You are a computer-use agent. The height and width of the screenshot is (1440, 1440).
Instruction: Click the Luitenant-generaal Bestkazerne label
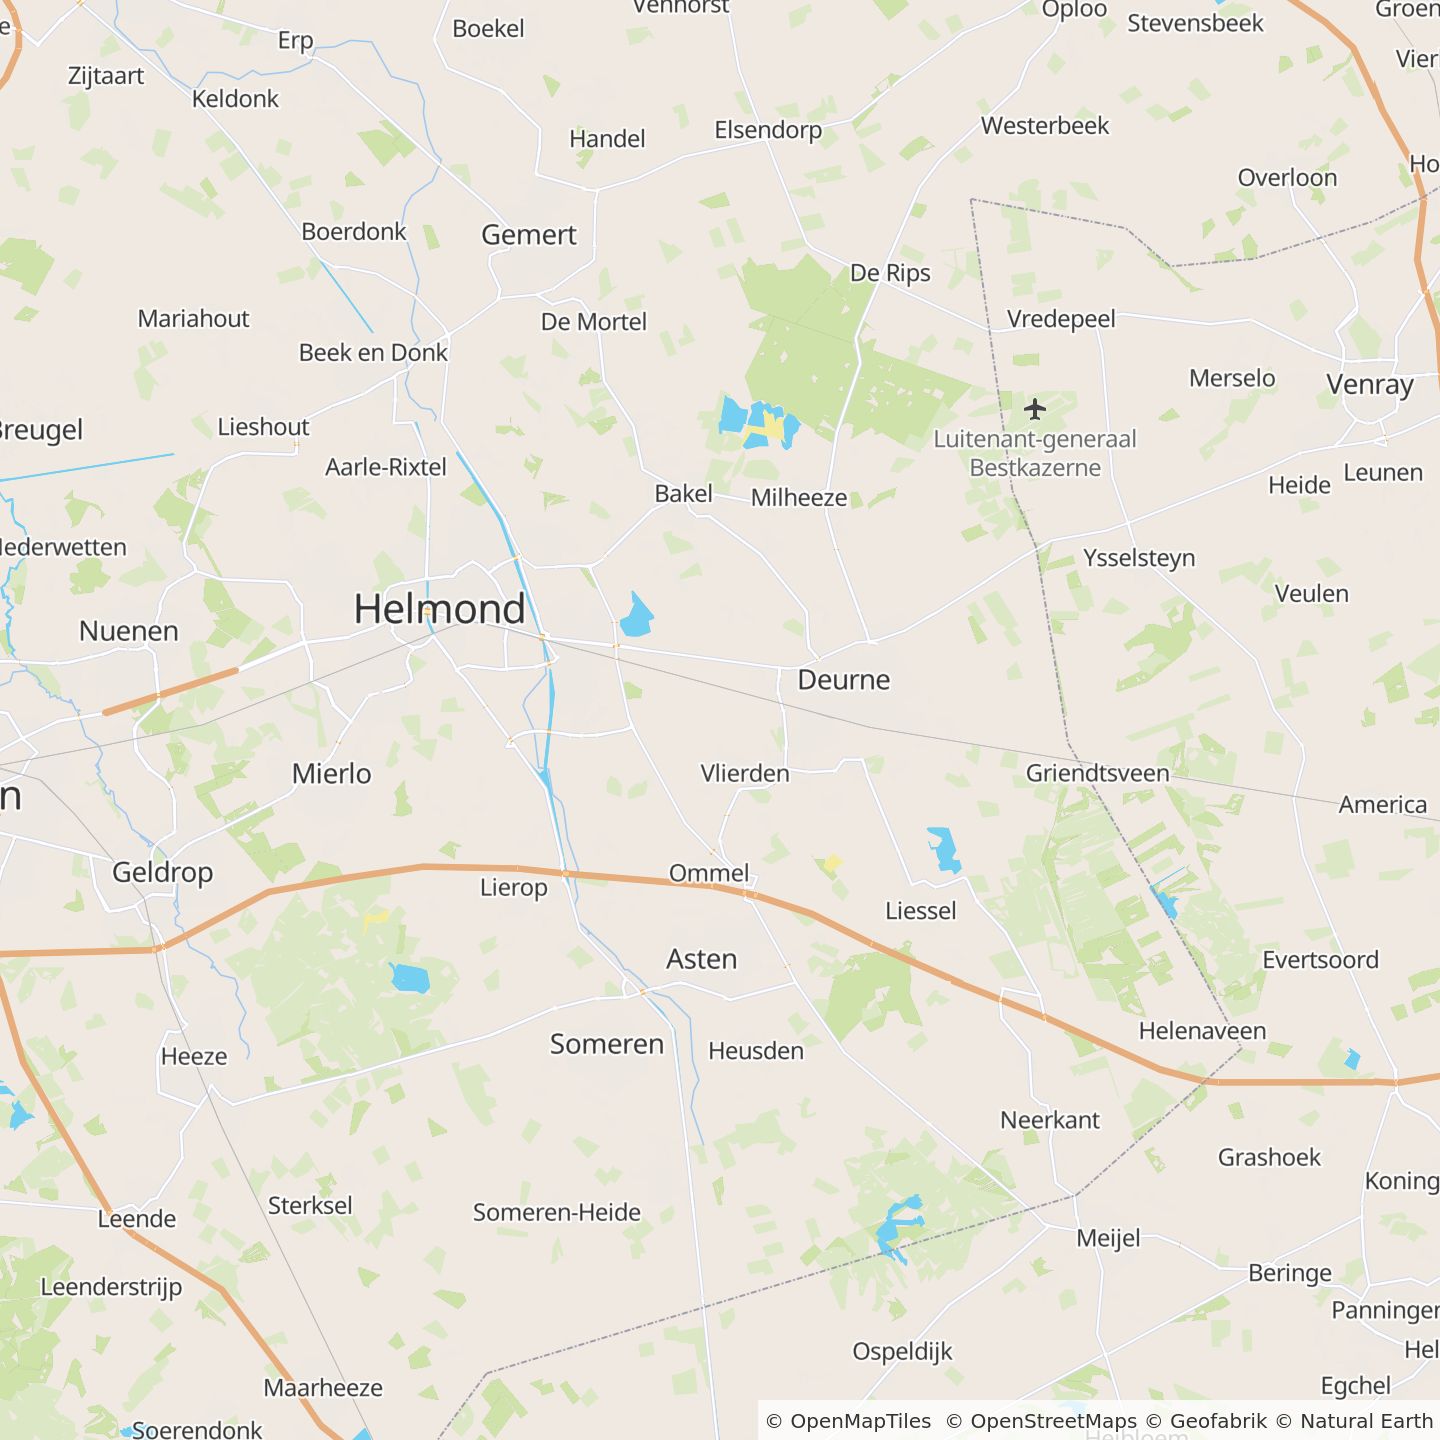tap(1035, 453)
